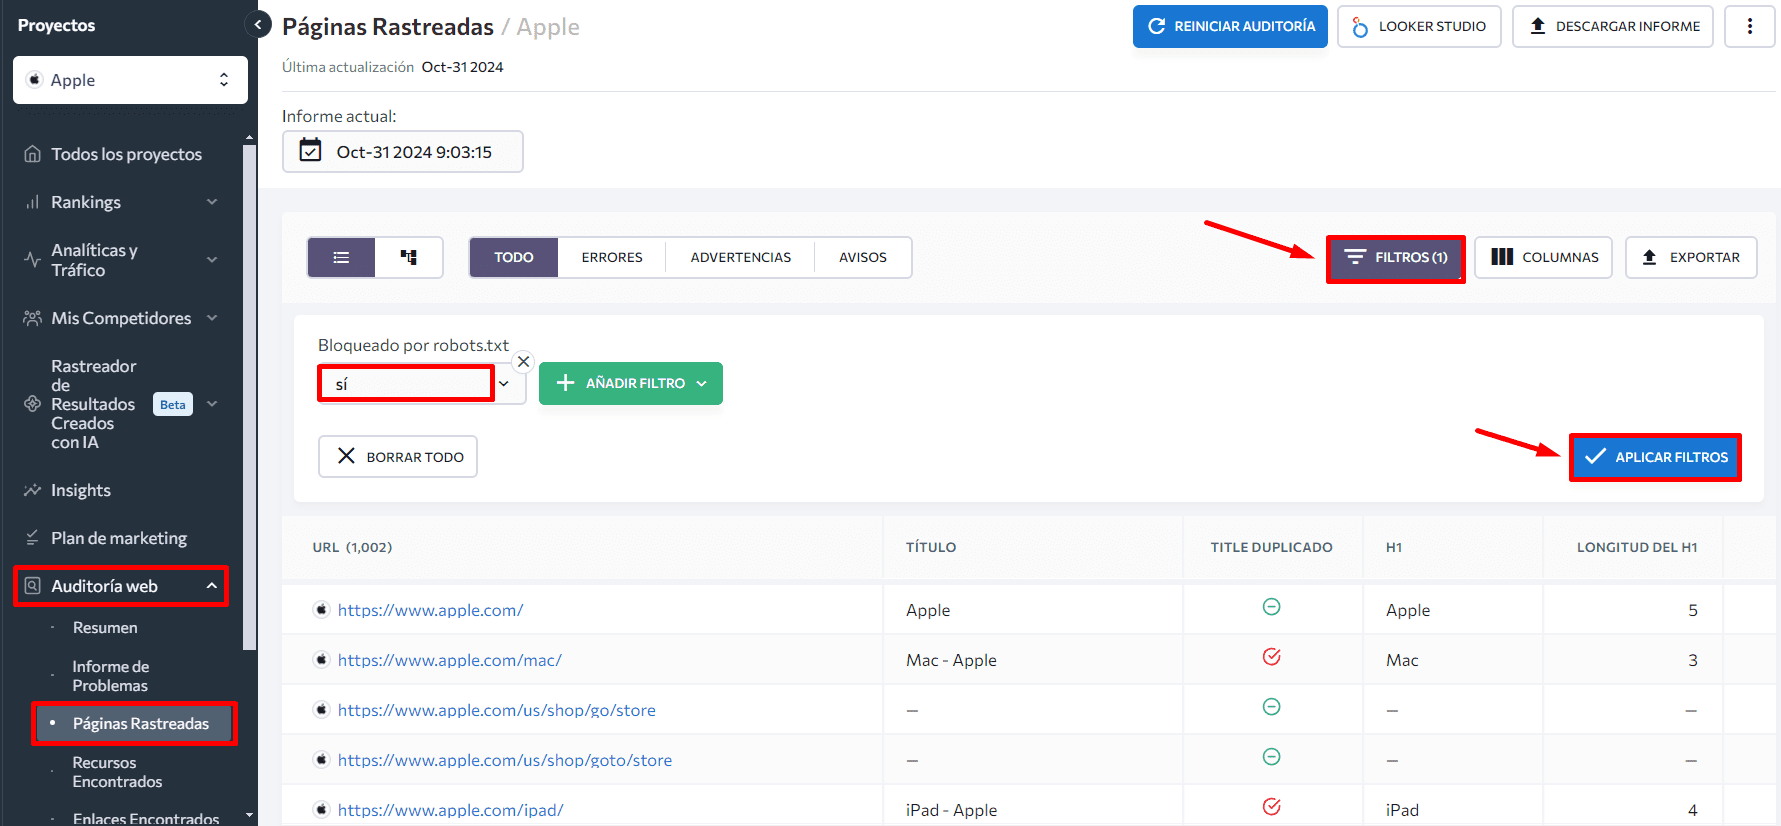Open link https://www.apple.com/
This screenshot has height=826, width=1781.
coord(430,610)
